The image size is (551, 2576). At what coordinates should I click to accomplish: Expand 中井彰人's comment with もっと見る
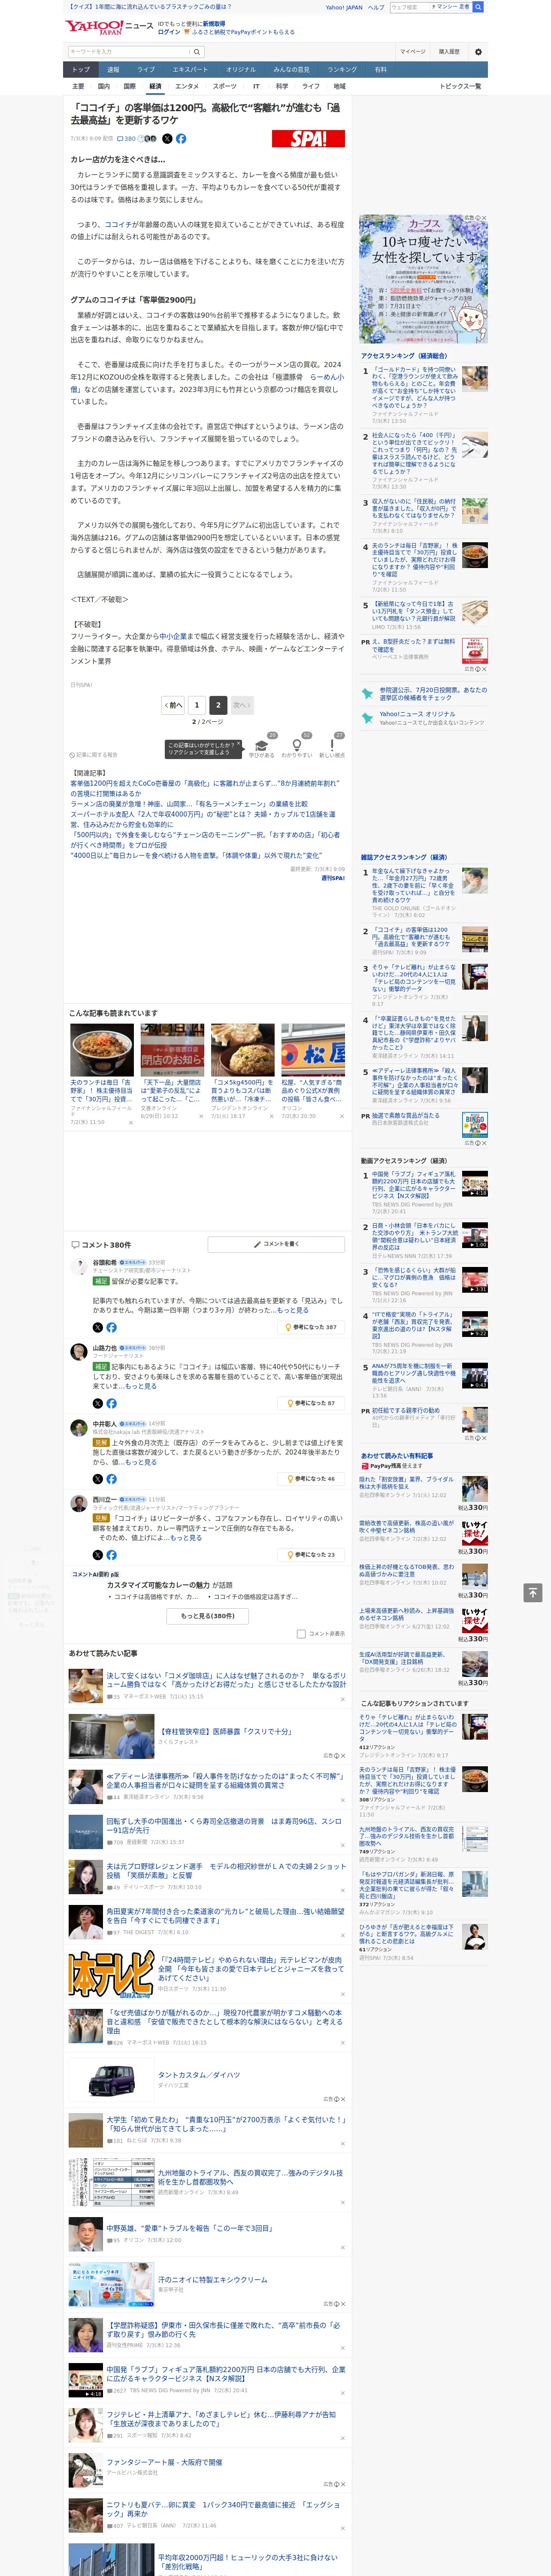pyautogui.click(x=141, y=1462)
